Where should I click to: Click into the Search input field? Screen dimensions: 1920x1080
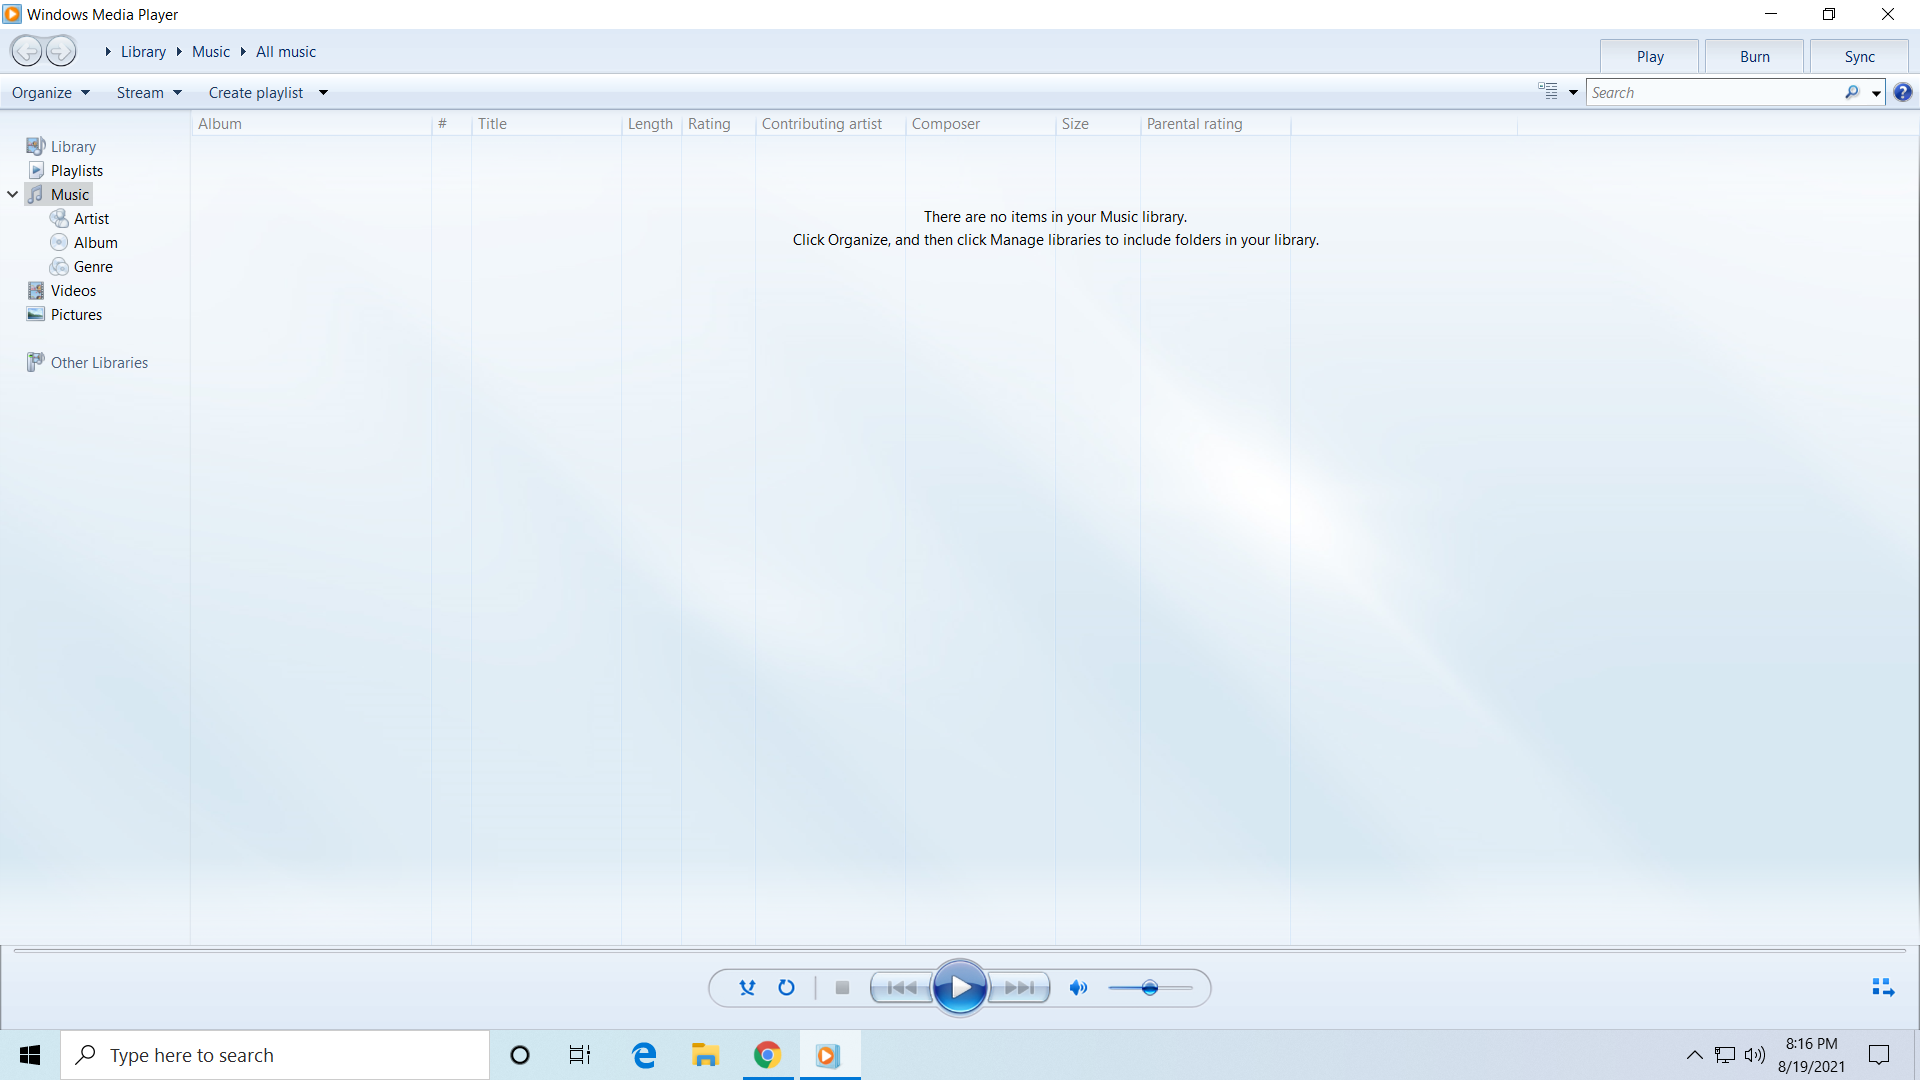click(1715, 92)
